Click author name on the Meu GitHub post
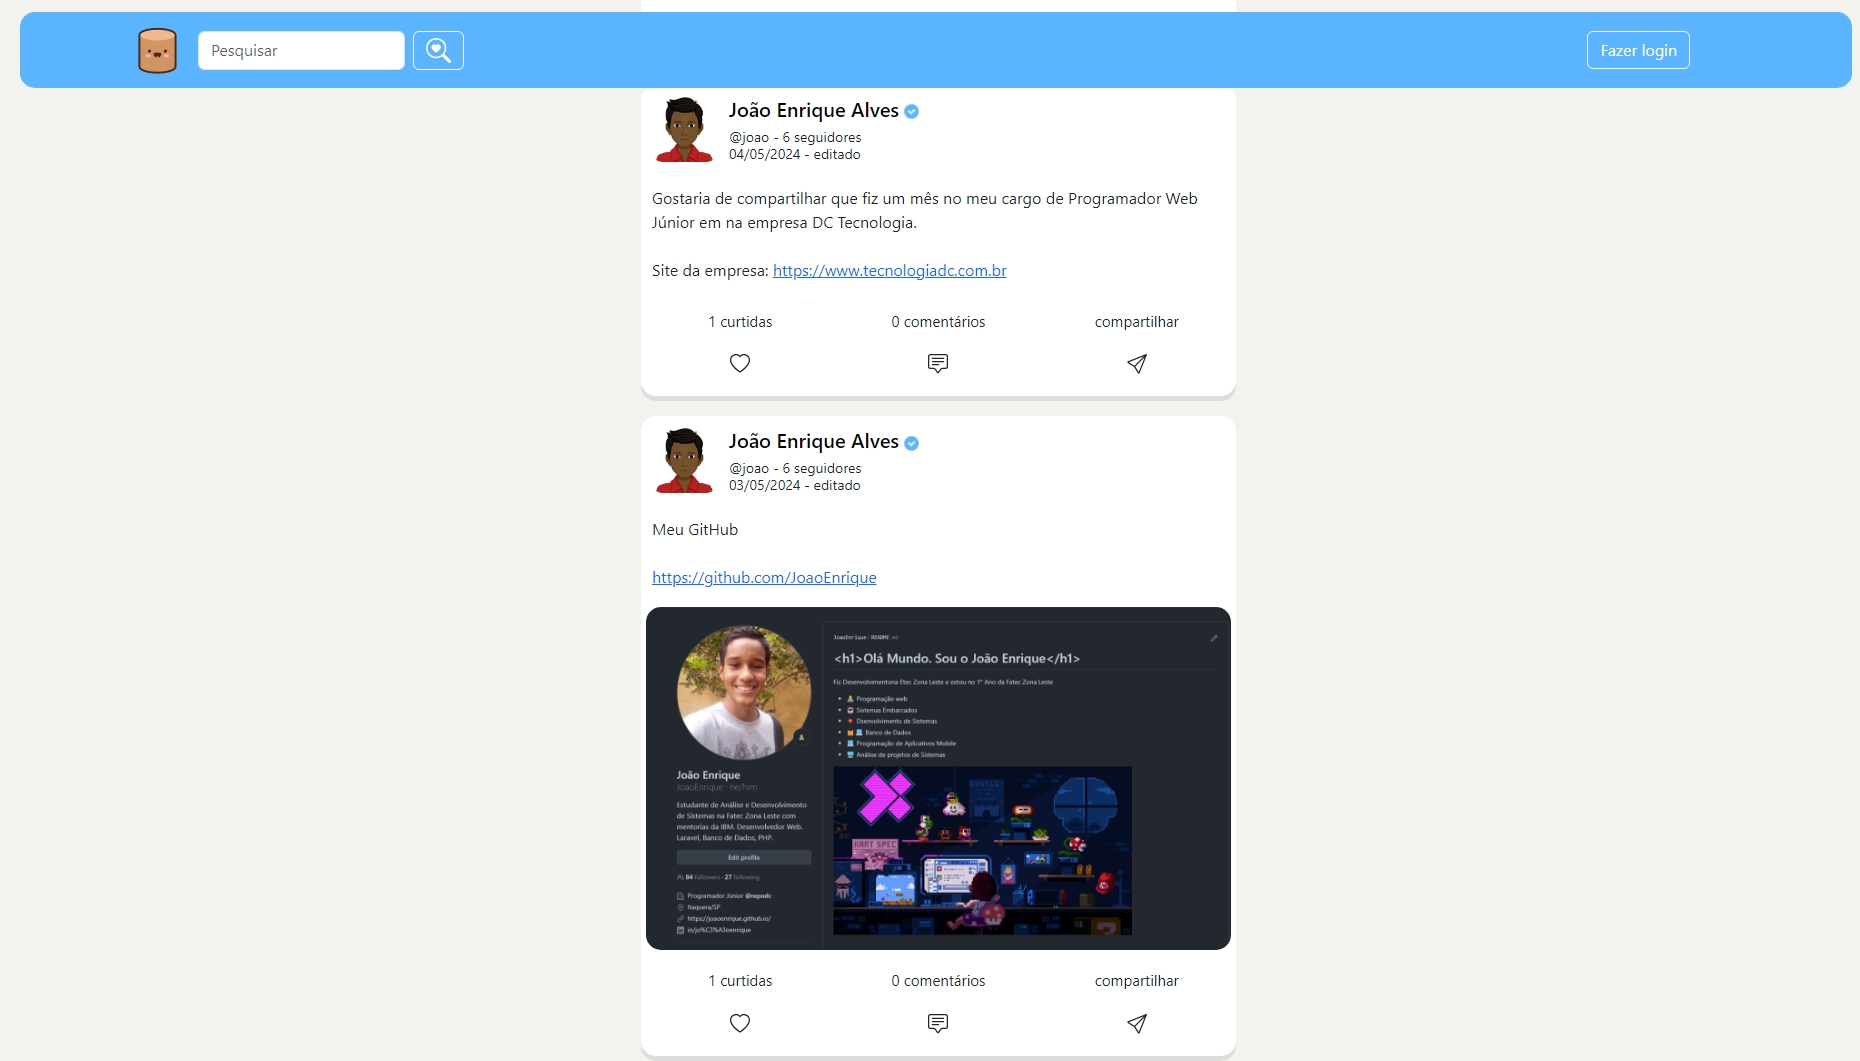The width and height of the screenshot is (1860, 1061). click(813, 442)
